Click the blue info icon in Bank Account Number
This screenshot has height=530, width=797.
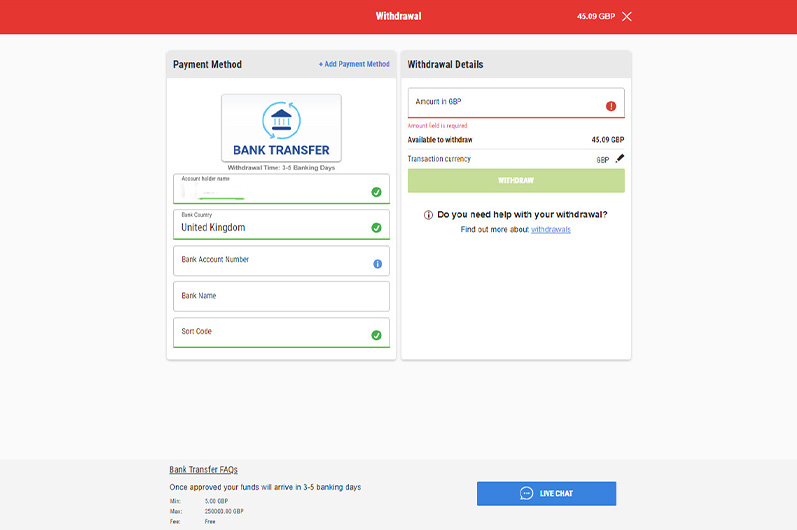click(x=377, y=264)
